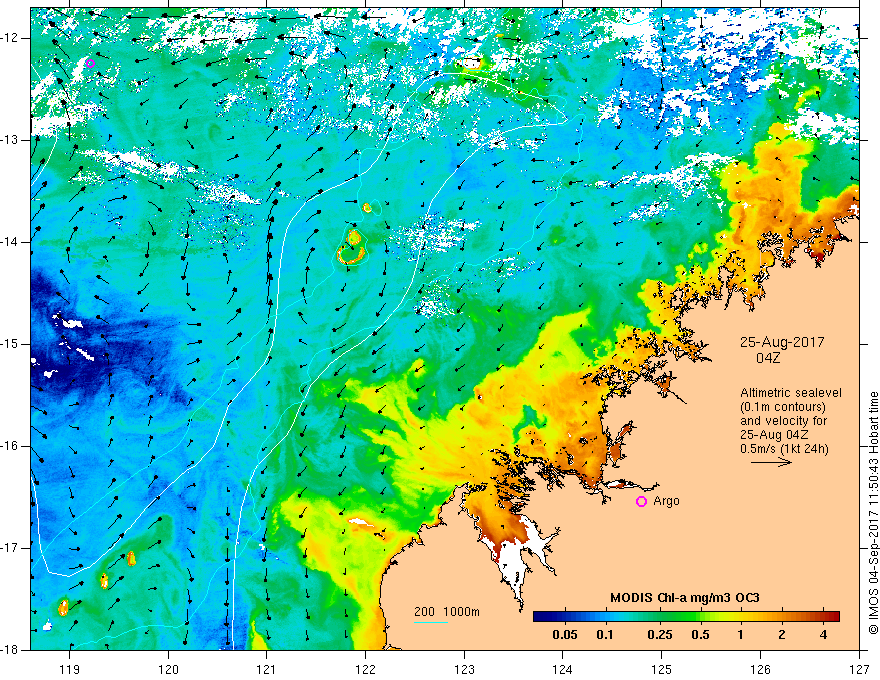
Task: Click the "(0.1m contours)" caption line
Action: point(783,407)
